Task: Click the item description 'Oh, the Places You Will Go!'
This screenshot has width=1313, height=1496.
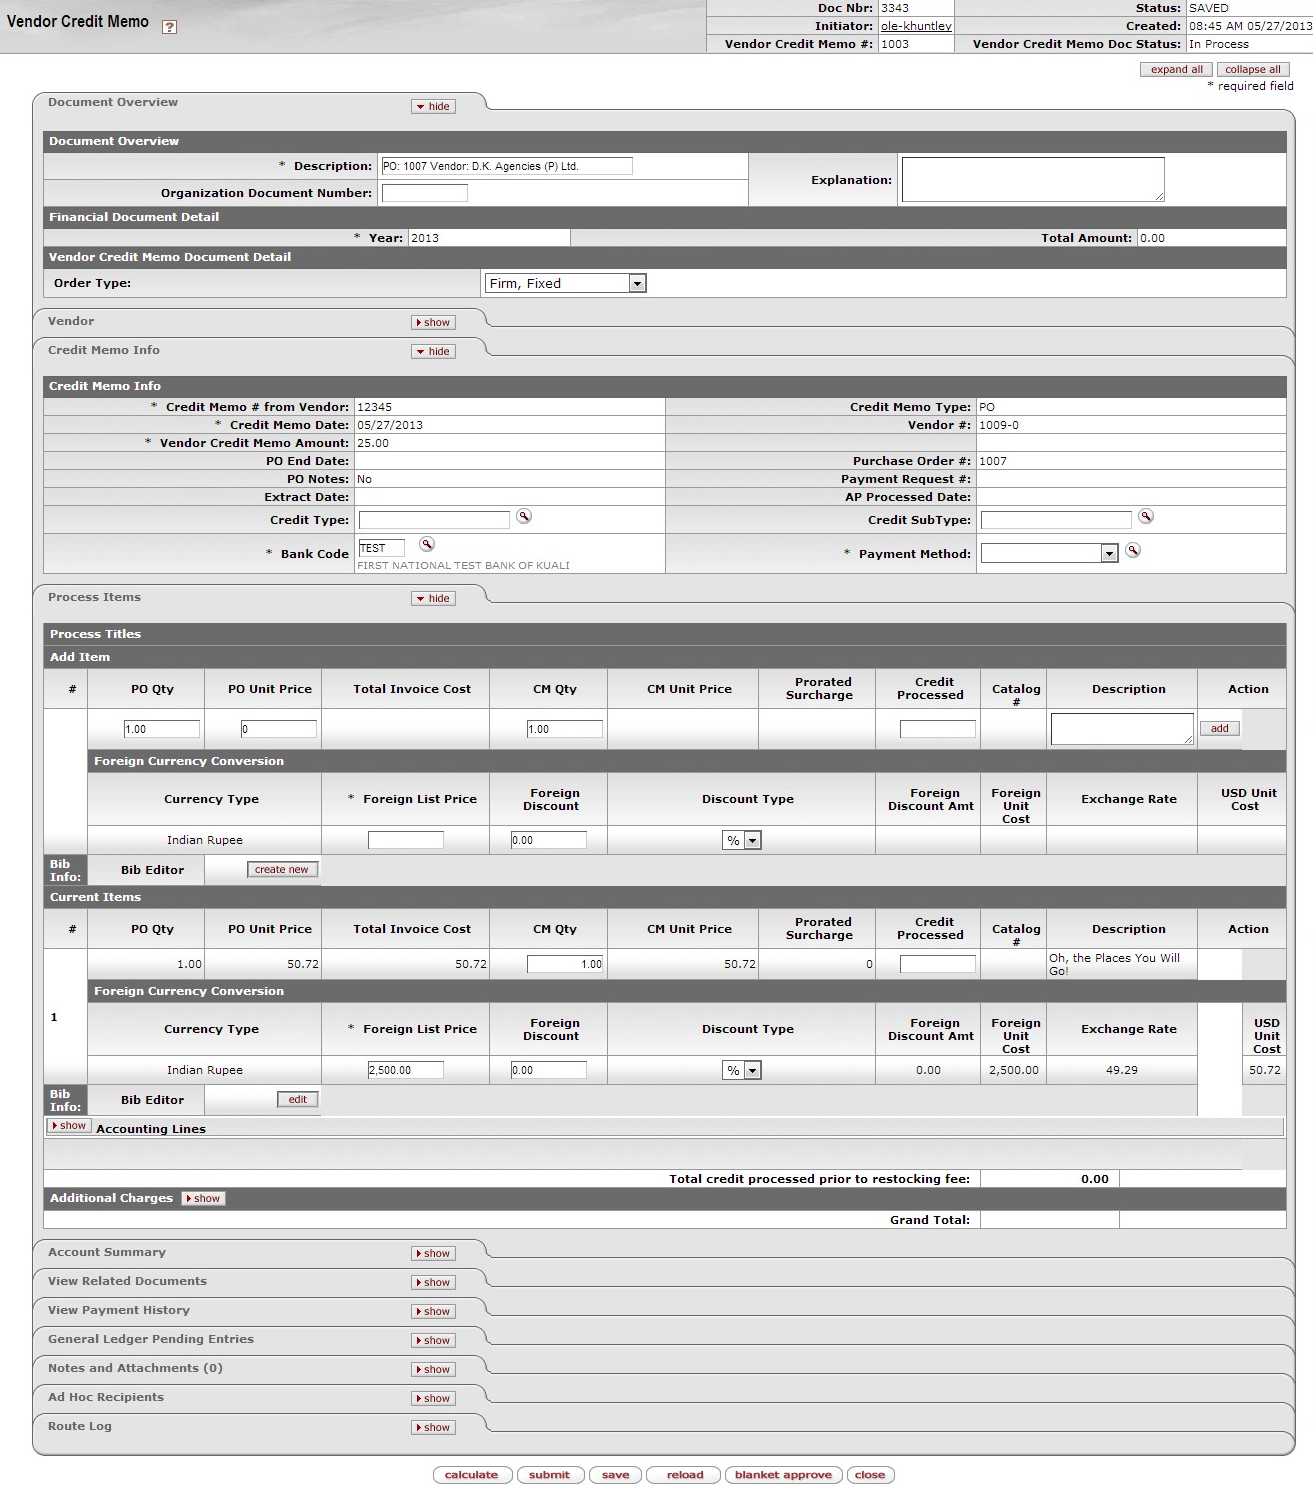Action: coord(1114,964)
